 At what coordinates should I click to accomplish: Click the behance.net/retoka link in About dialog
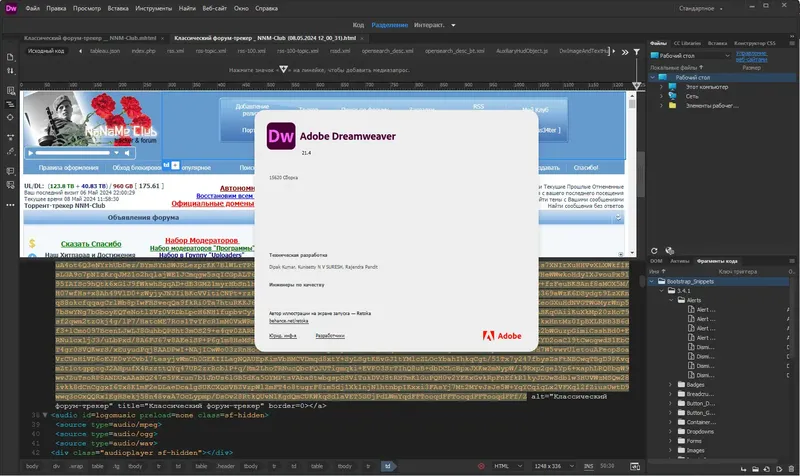coord(289,321)
